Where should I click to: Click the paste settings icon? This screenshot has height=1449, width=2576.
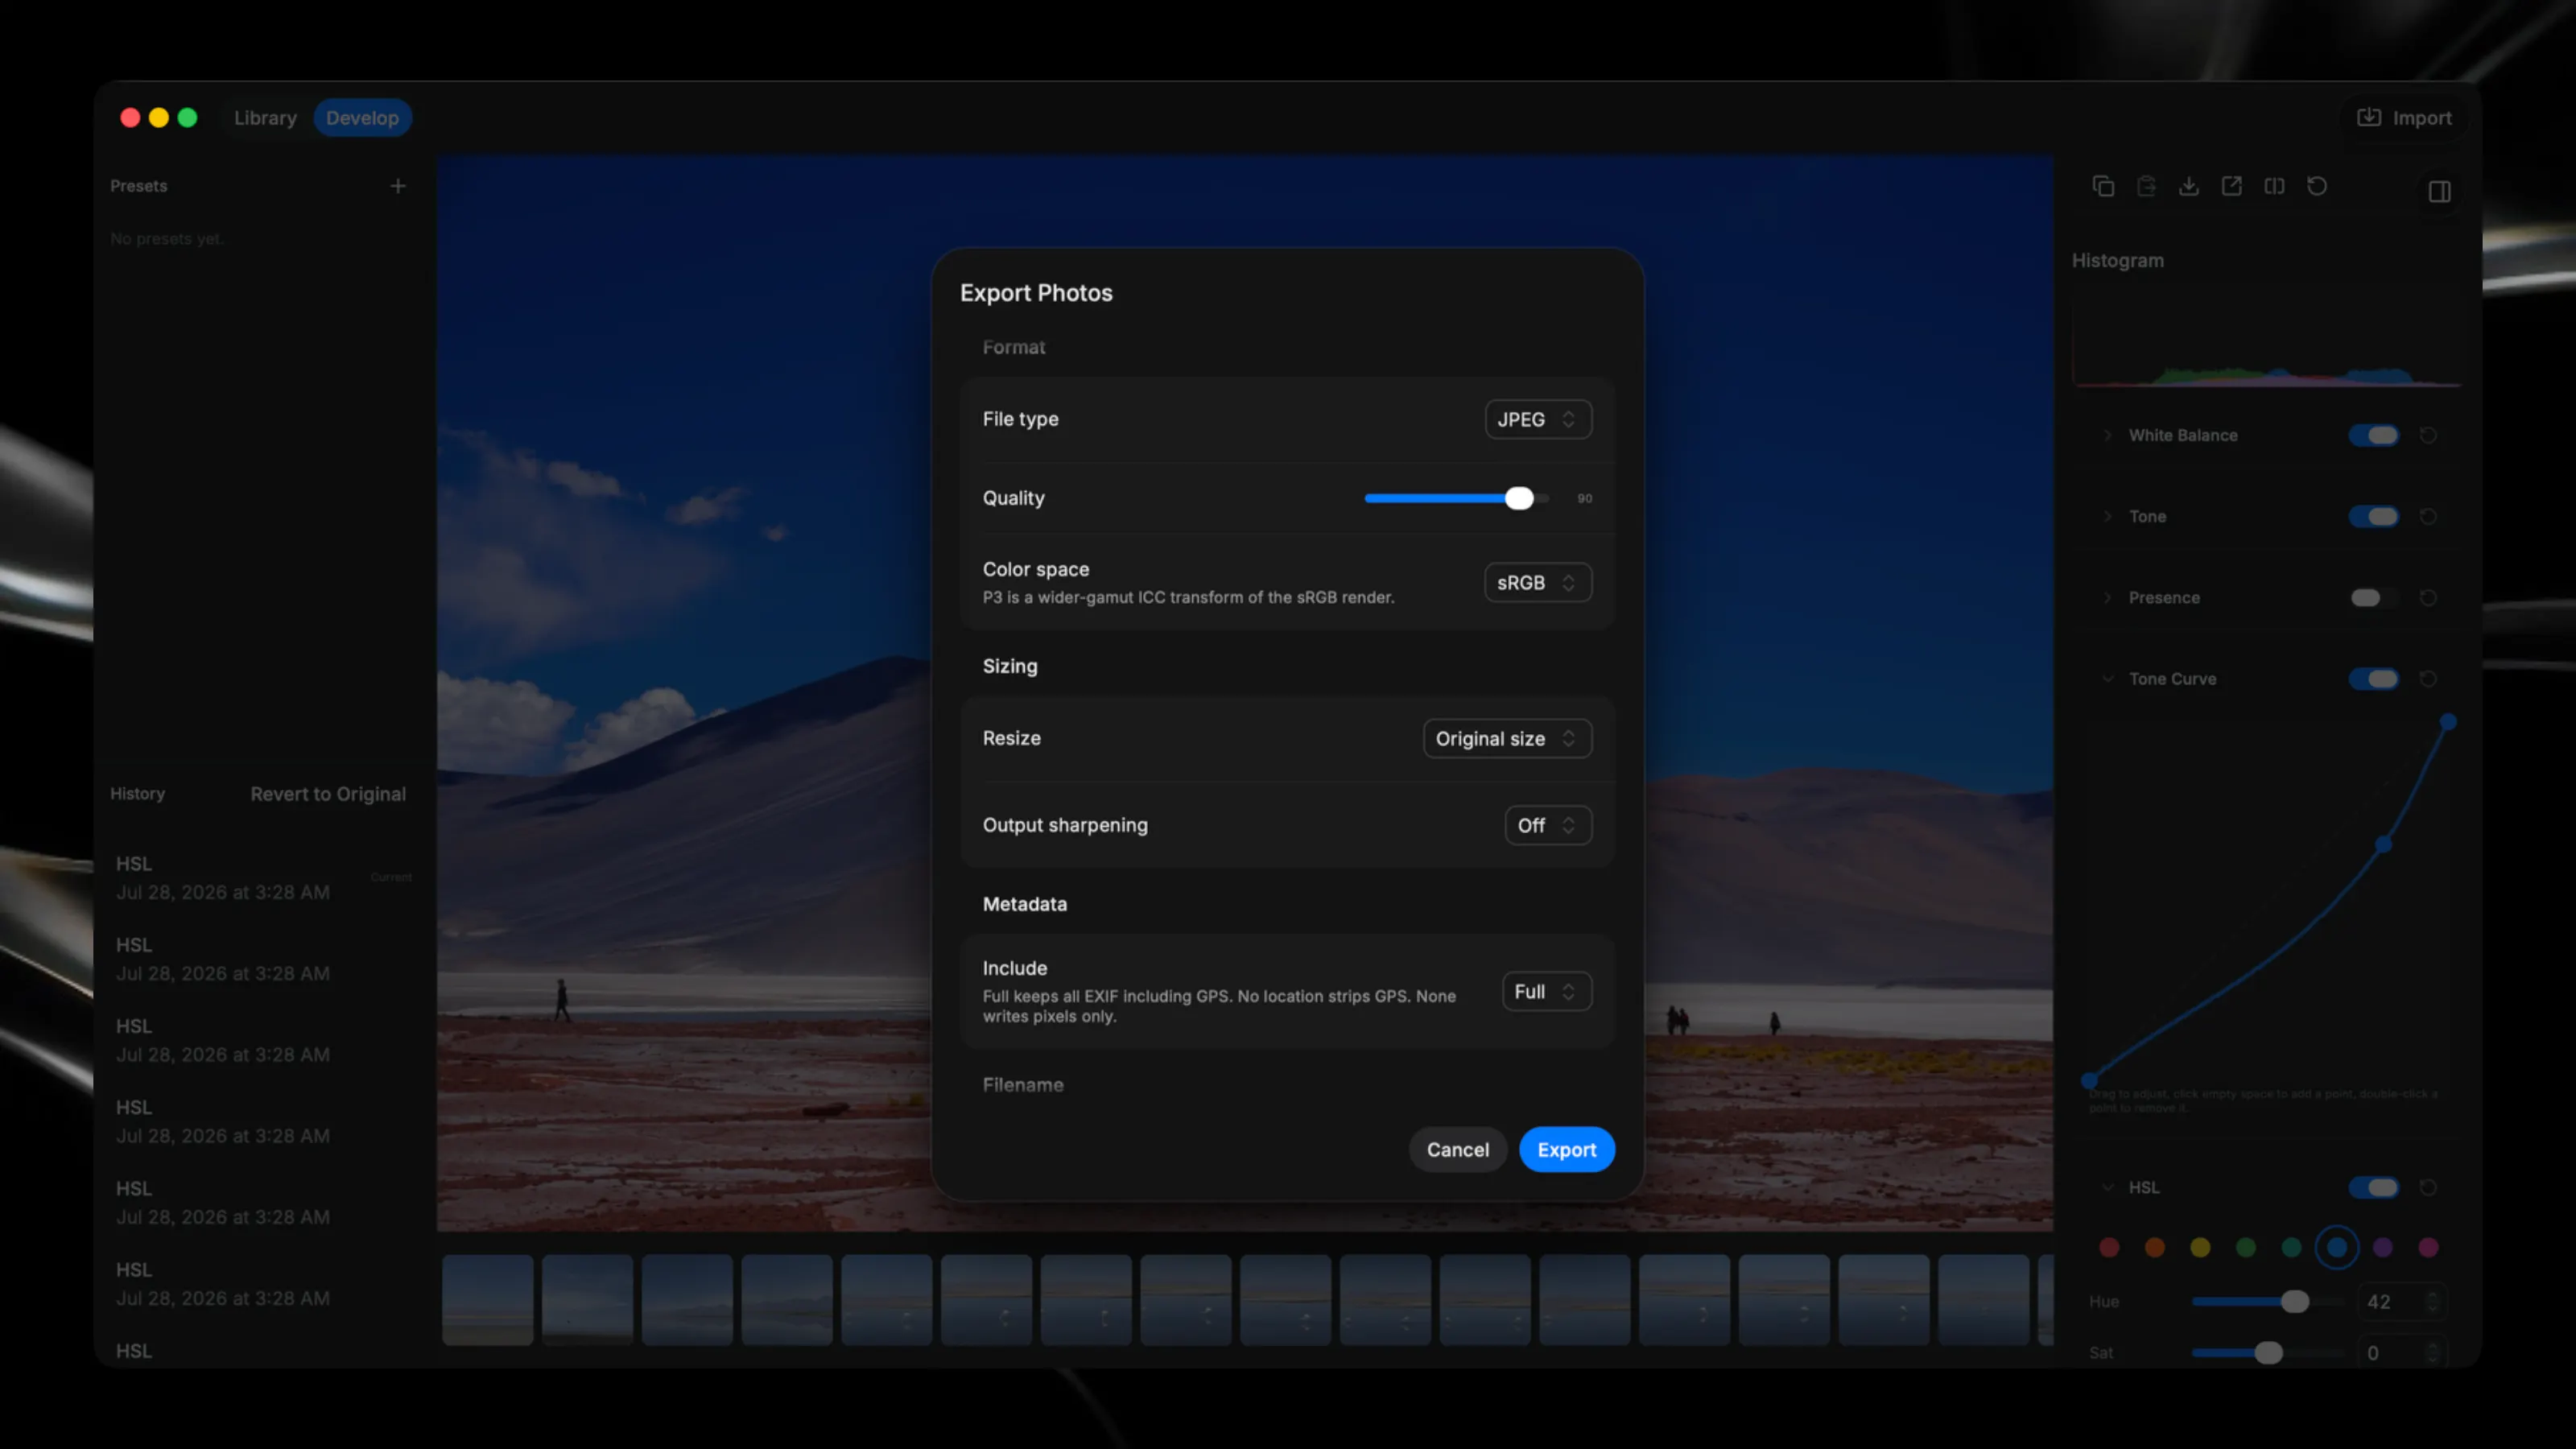pyautogui.click(x=2146, y=186)
